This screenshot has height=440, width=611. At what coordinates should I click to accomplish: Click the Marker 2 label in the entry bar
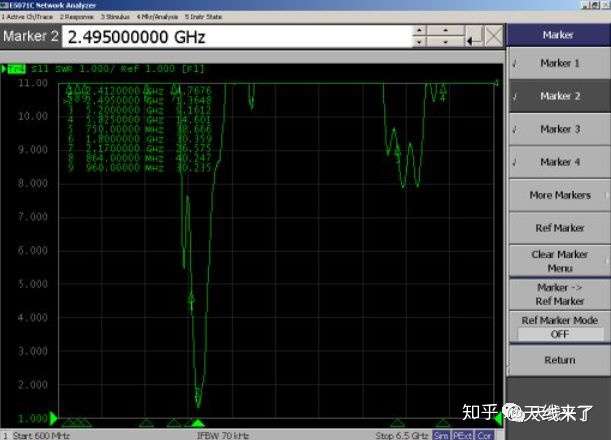(x=31, y=36)
